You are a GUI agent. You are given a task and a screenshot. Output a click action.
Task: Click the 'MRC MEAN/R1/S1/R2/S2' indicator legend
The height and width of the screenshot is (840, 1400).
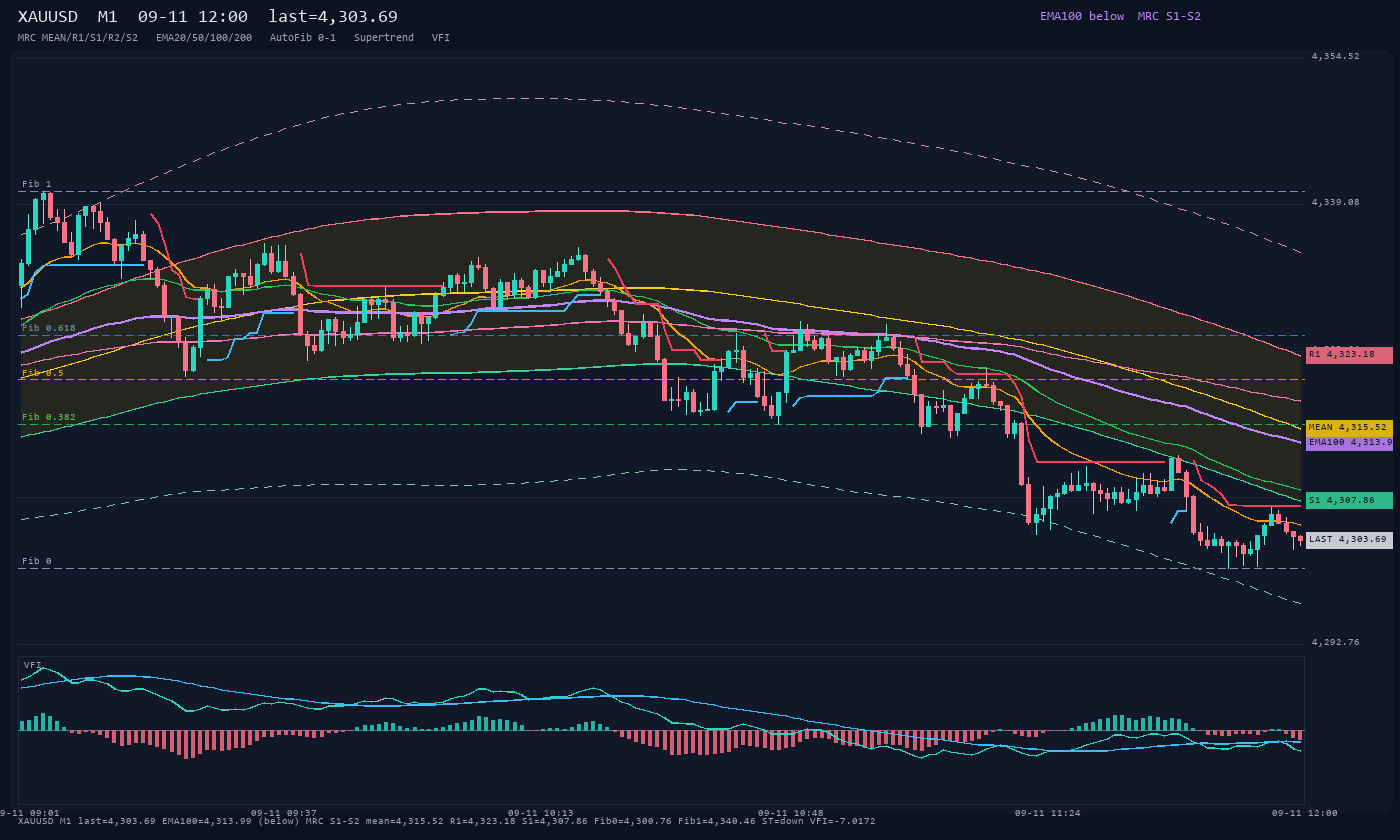pyautogui.click(x=78, y=37)
